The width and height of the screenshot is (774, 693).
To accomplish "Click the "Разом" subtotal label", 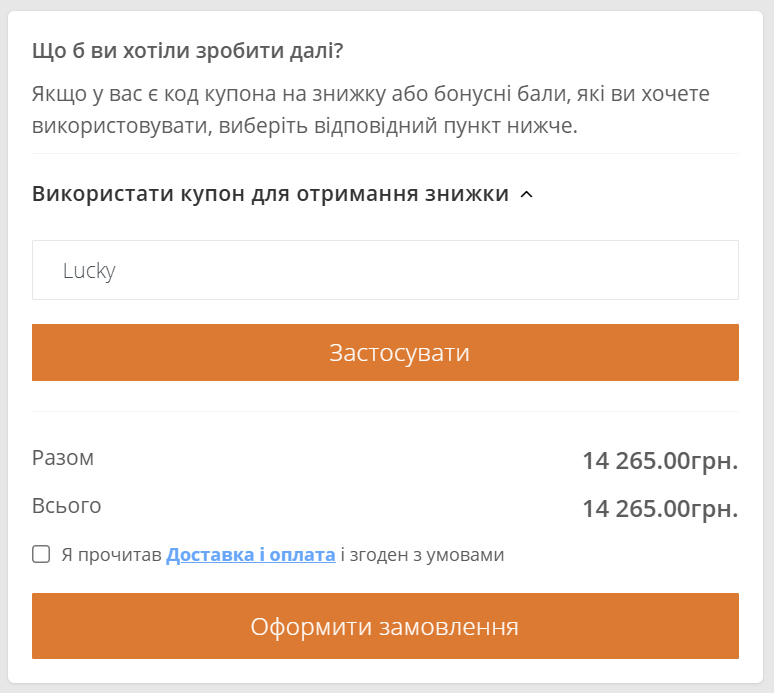I will point(63,458).
